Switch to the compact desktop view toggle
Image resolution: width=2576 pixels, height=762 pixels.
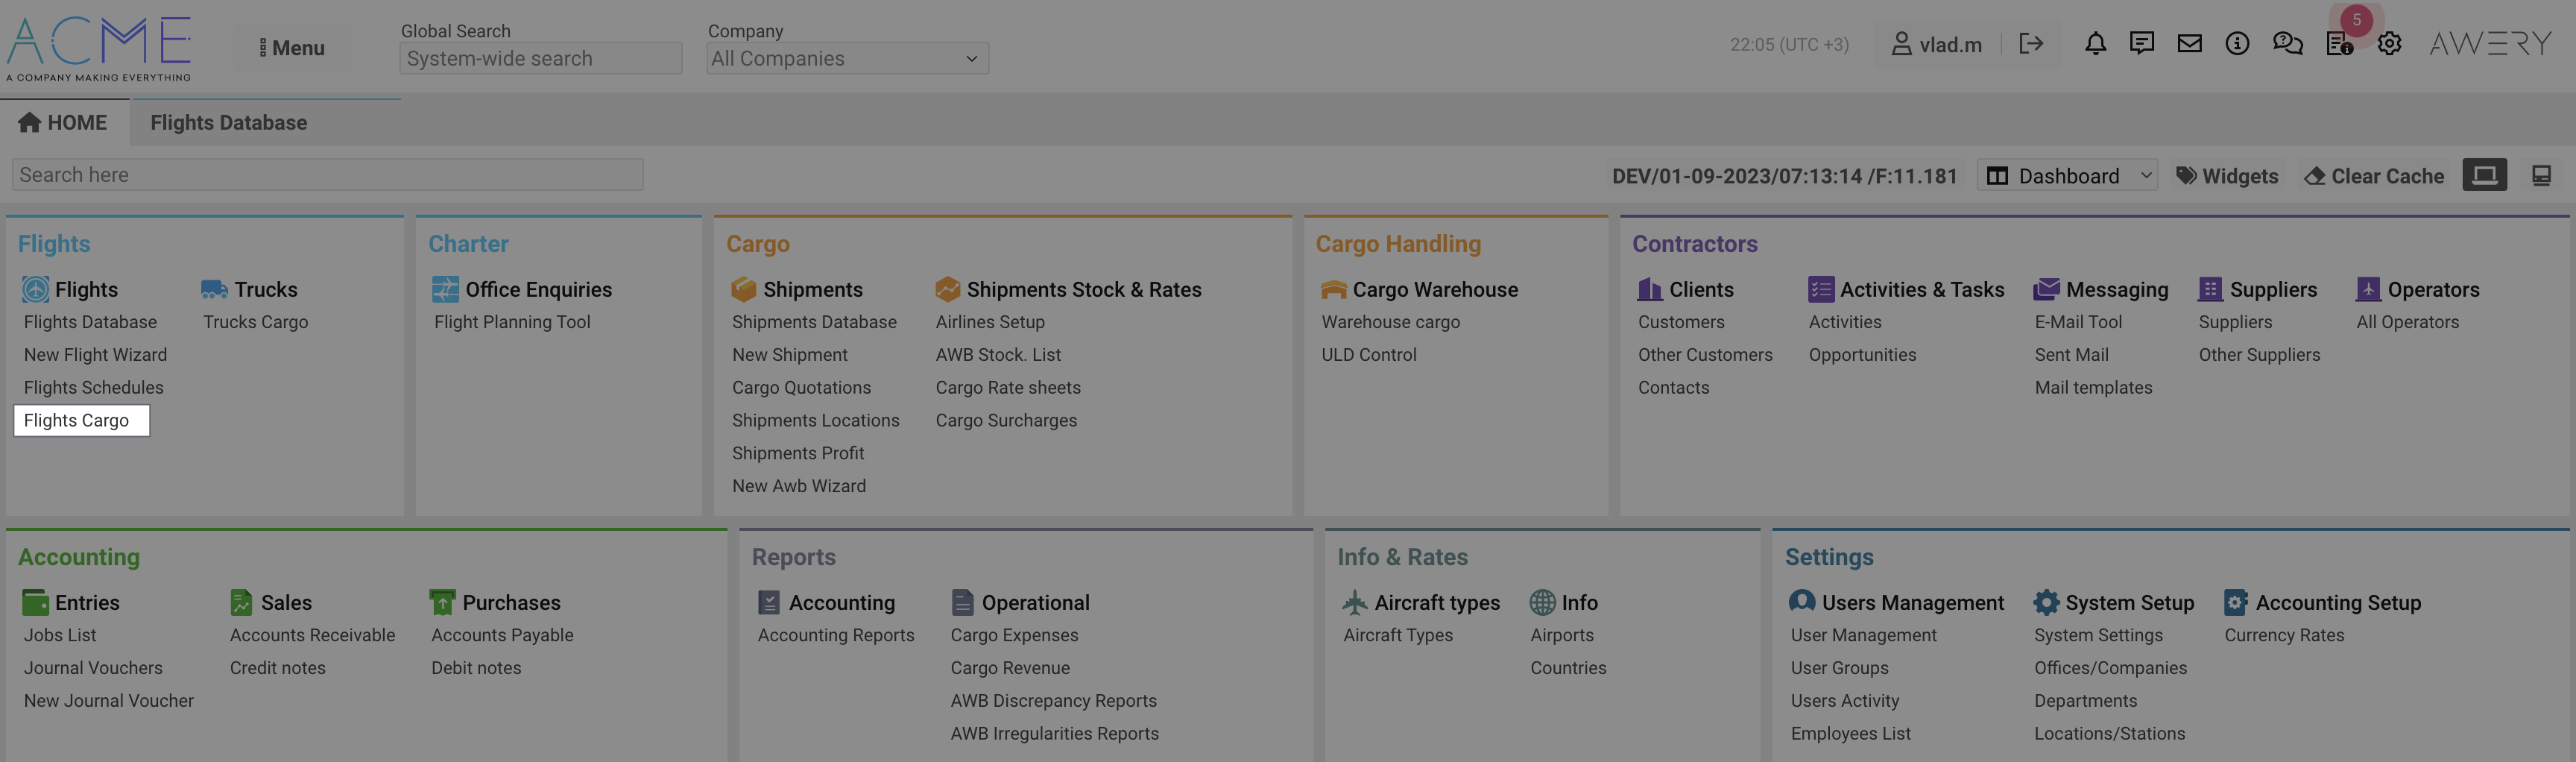tap(2541, 175)
